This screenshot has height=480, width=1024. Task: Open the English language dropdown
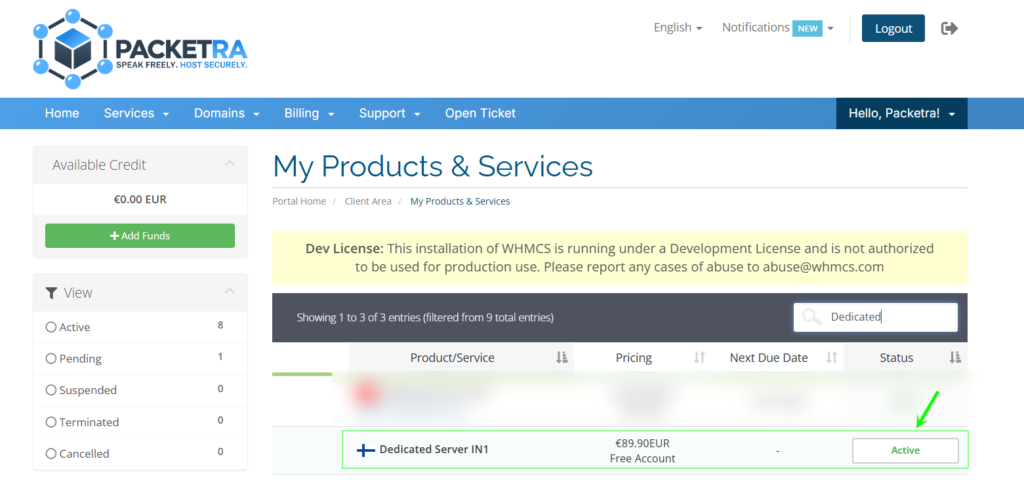(x=678, y=27)
